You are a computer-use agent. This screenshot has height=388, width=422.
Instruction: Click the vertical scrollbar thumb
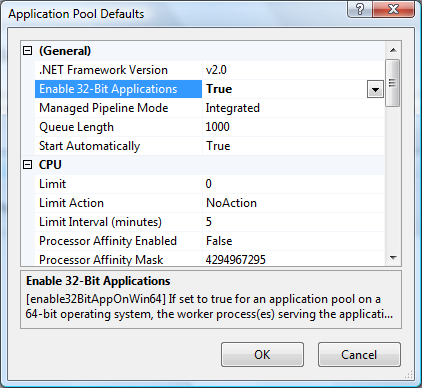(x=392, y=83)
